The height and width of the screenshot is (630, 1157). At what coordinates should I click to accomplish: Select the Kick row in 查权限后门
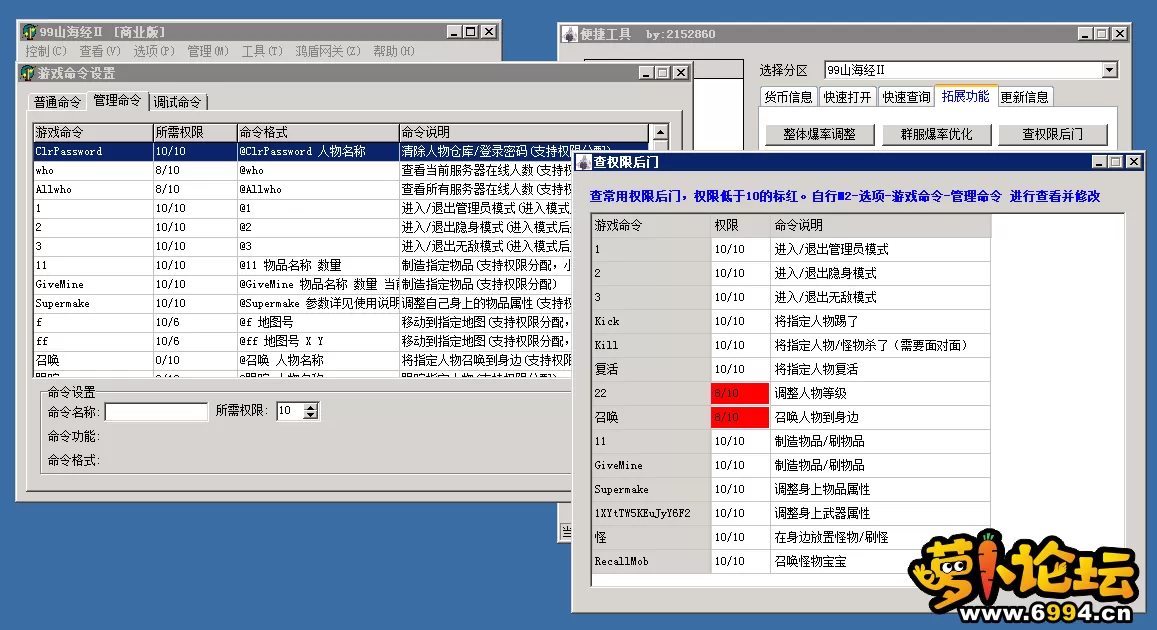click(x=790, y=322)
